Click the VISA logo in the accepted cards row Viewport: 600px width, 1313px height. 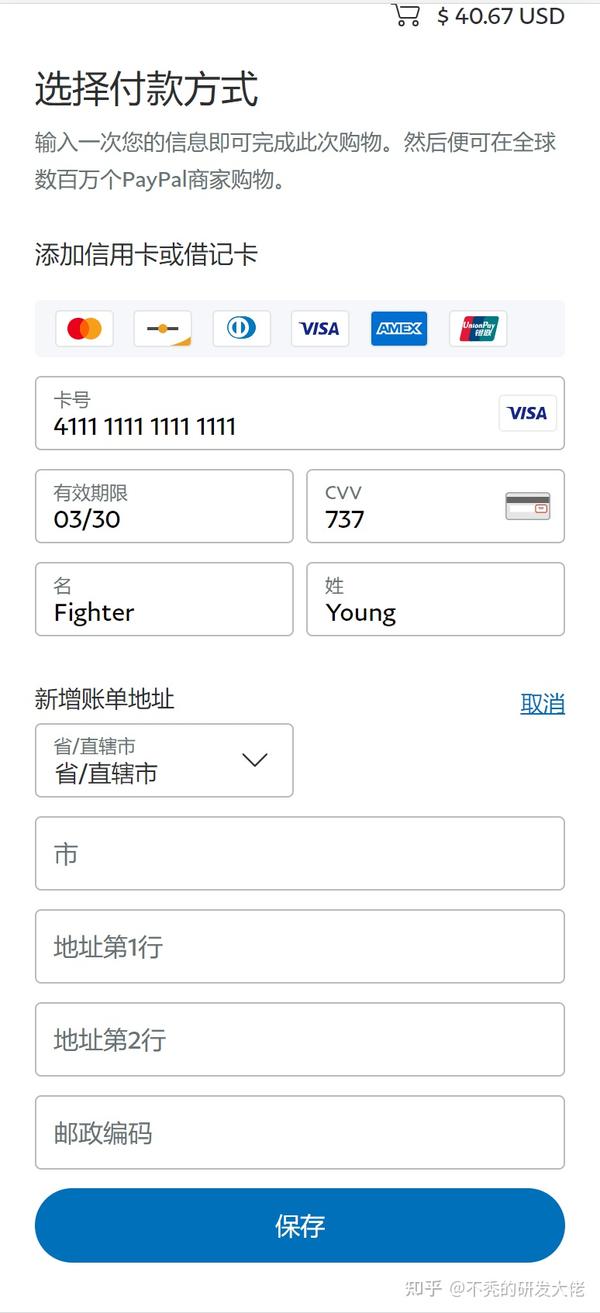(319, 328)
